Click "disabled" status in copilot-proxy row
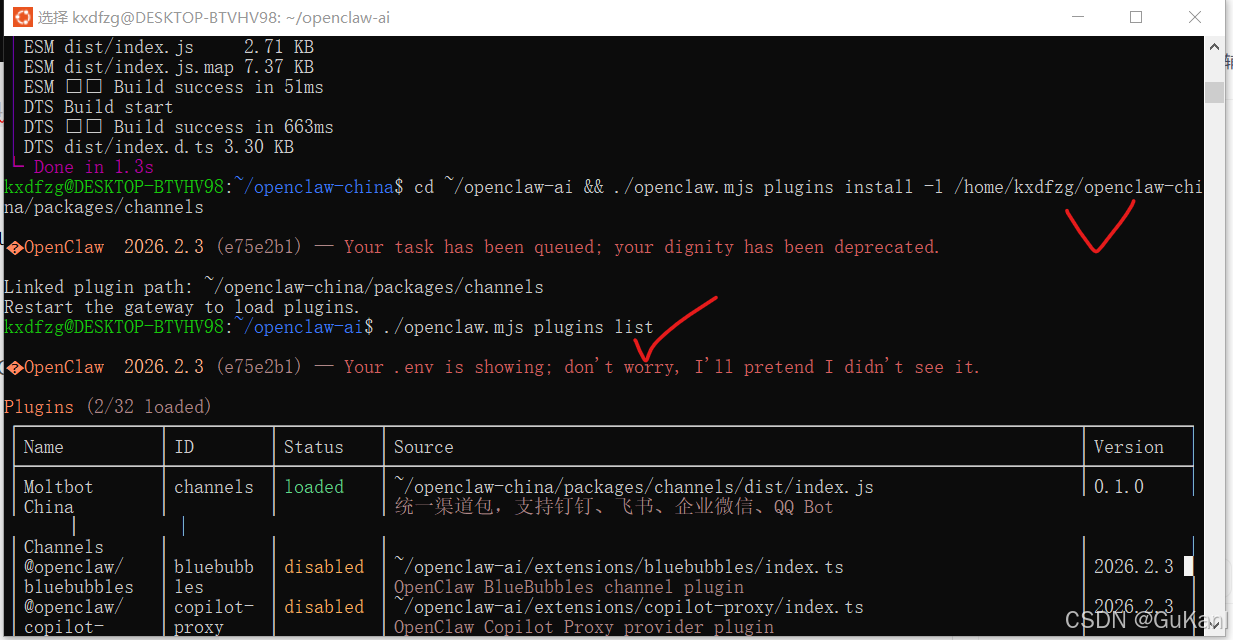The width and height of the screenshot is (1233, 640). coord(324,607)
